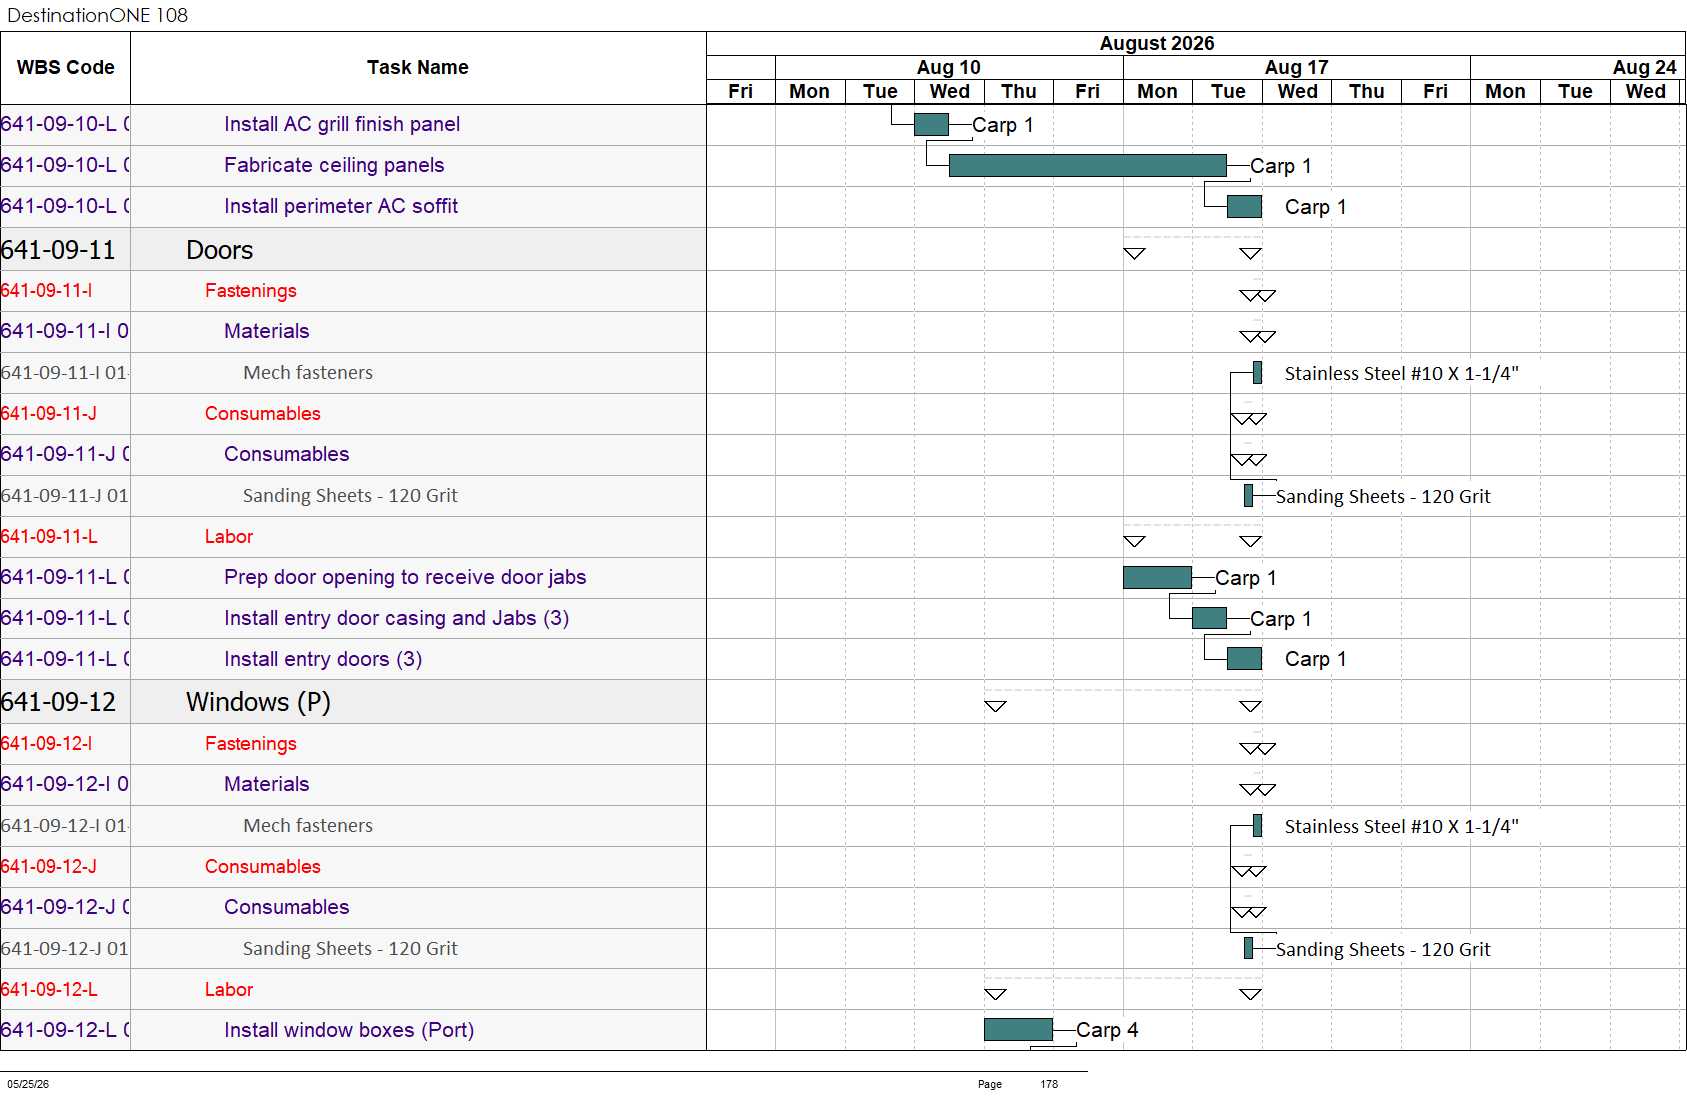Click the Prep door opening task bar
This screenshot has height=1097, width=1687.
click(1157, 577)
